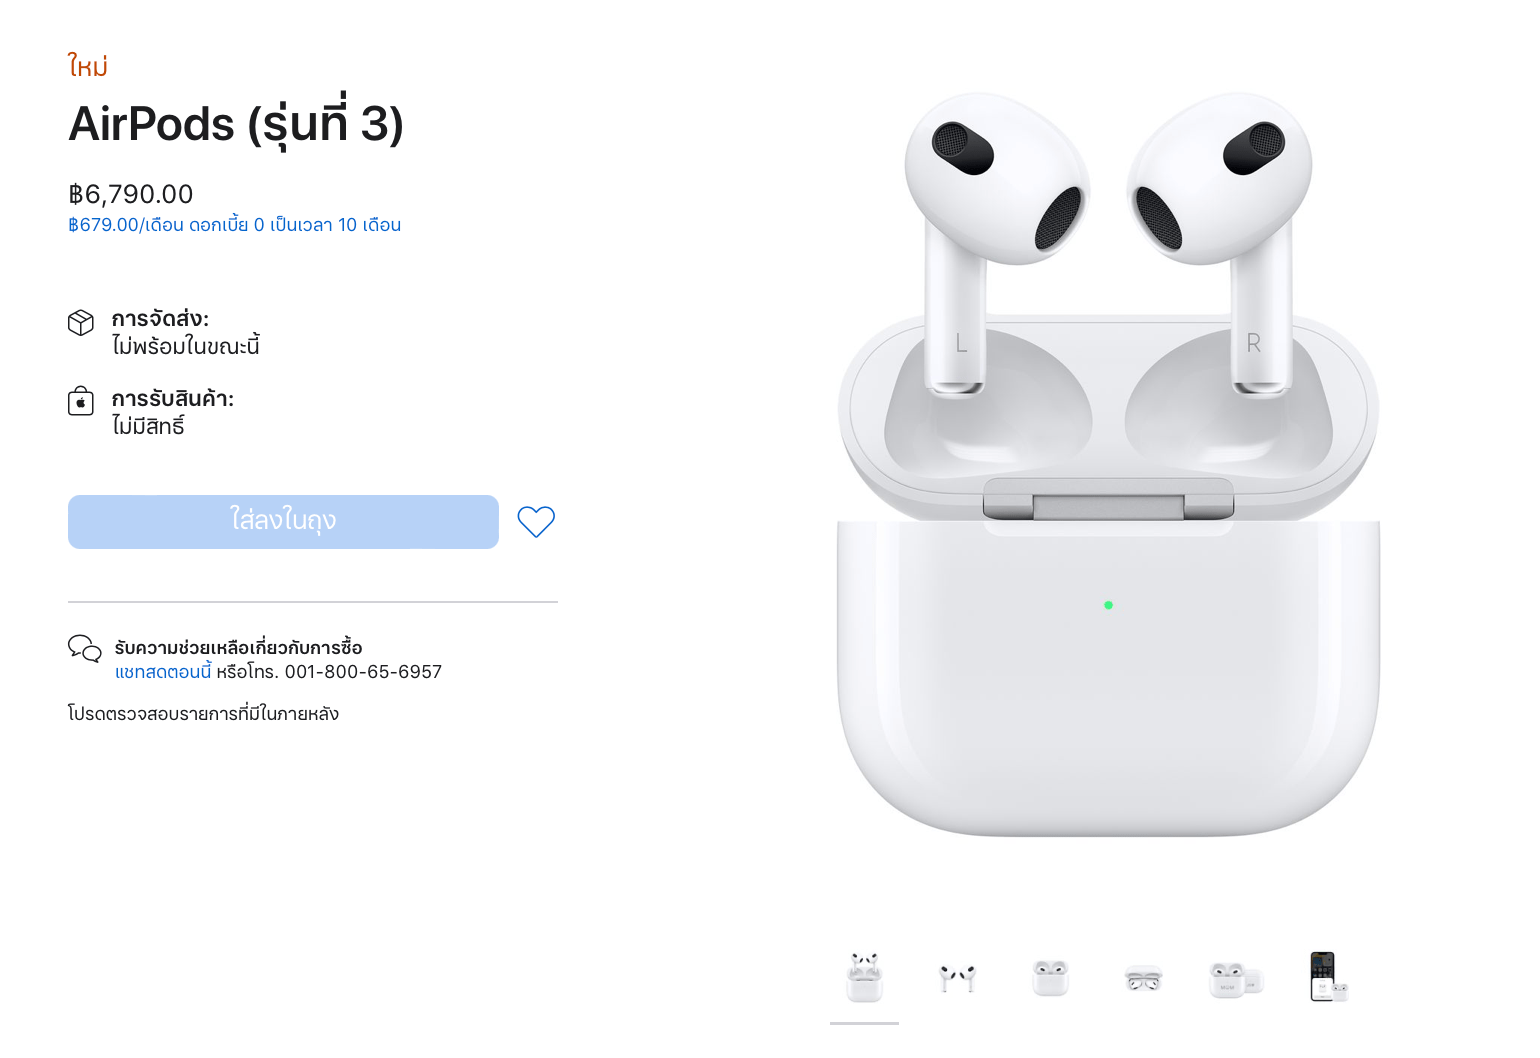Click the AirPods (รุ่นที่ 3) title
1540x1058 pixels.
coord(236,123)
